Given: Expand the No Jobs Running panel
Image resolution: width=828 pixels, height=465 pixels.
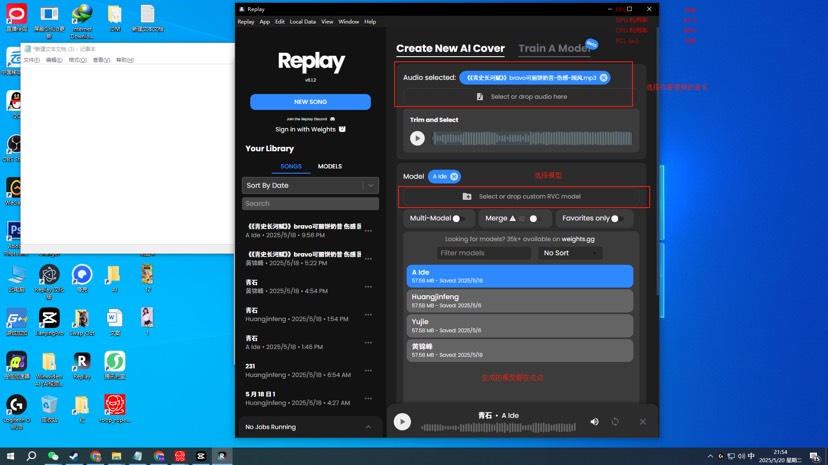Looking at the screenshot, I should click(x=309, y=426).
